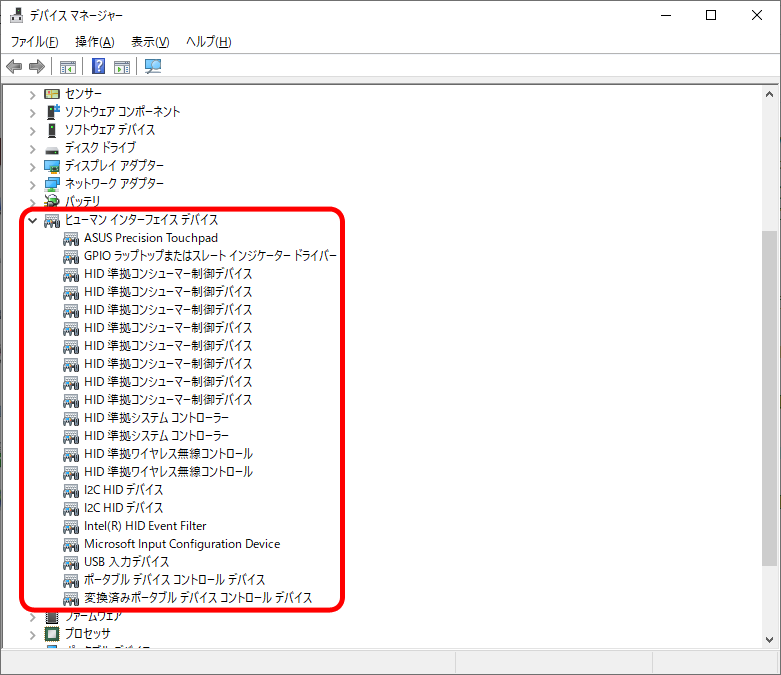This screenshot has width=781, height=675.
Task: Expand the ファームウェア category
Action: (32, 617)
